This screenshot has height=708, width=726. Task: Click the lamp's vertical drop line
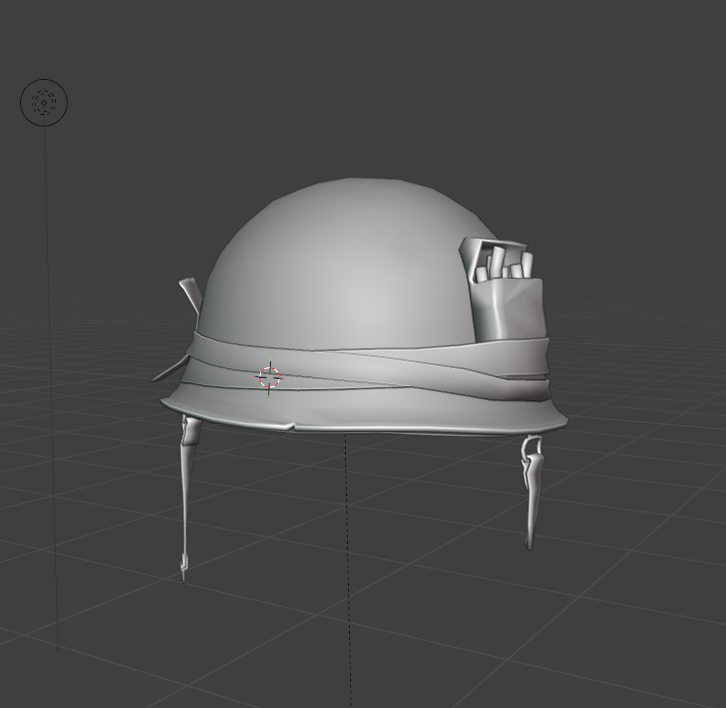coord(51,400)
